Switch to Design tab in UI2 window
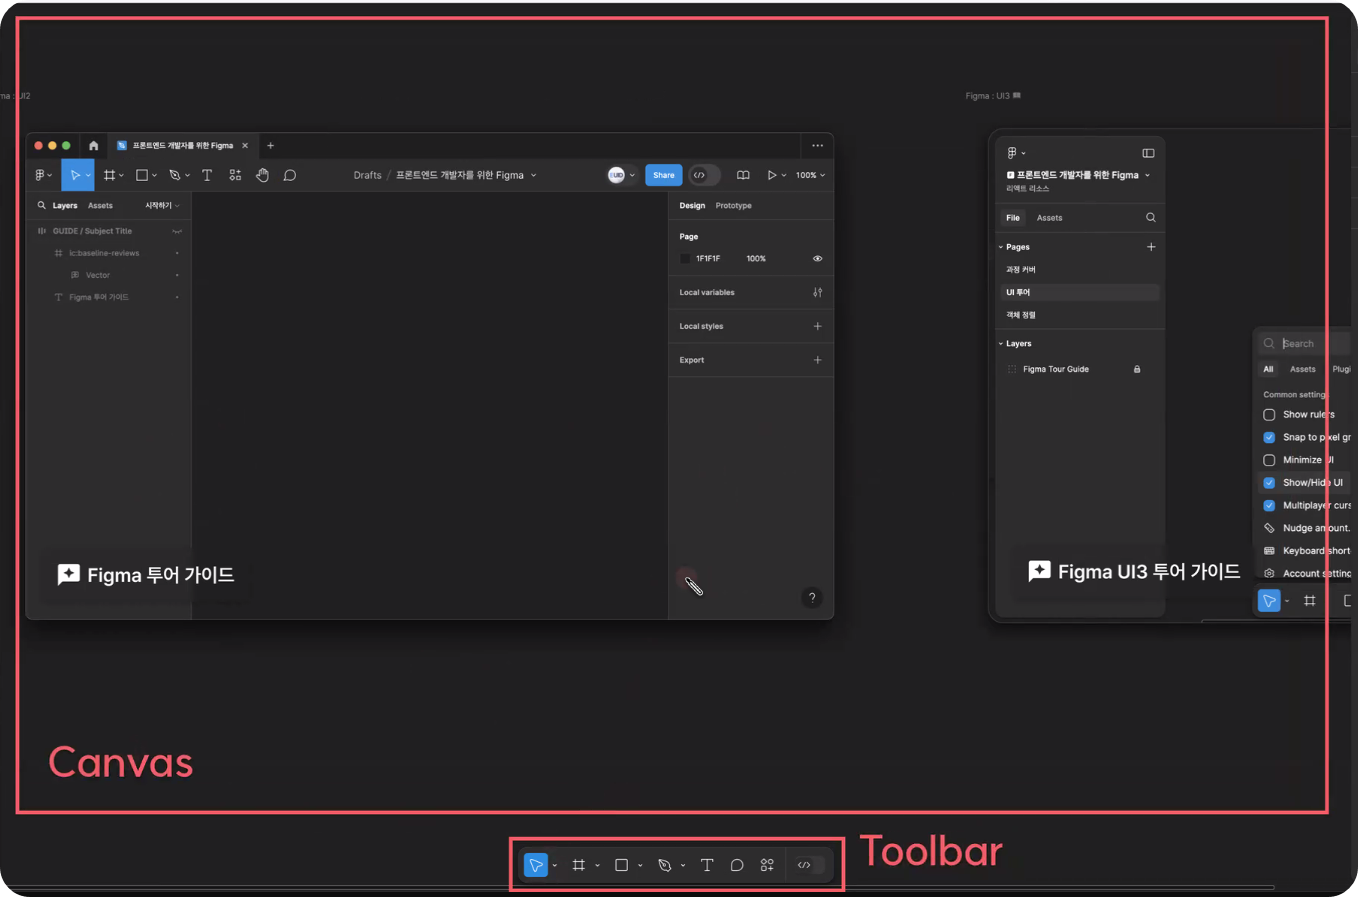The height and width of the screenshot is (897, 1358). coord(692,205)
